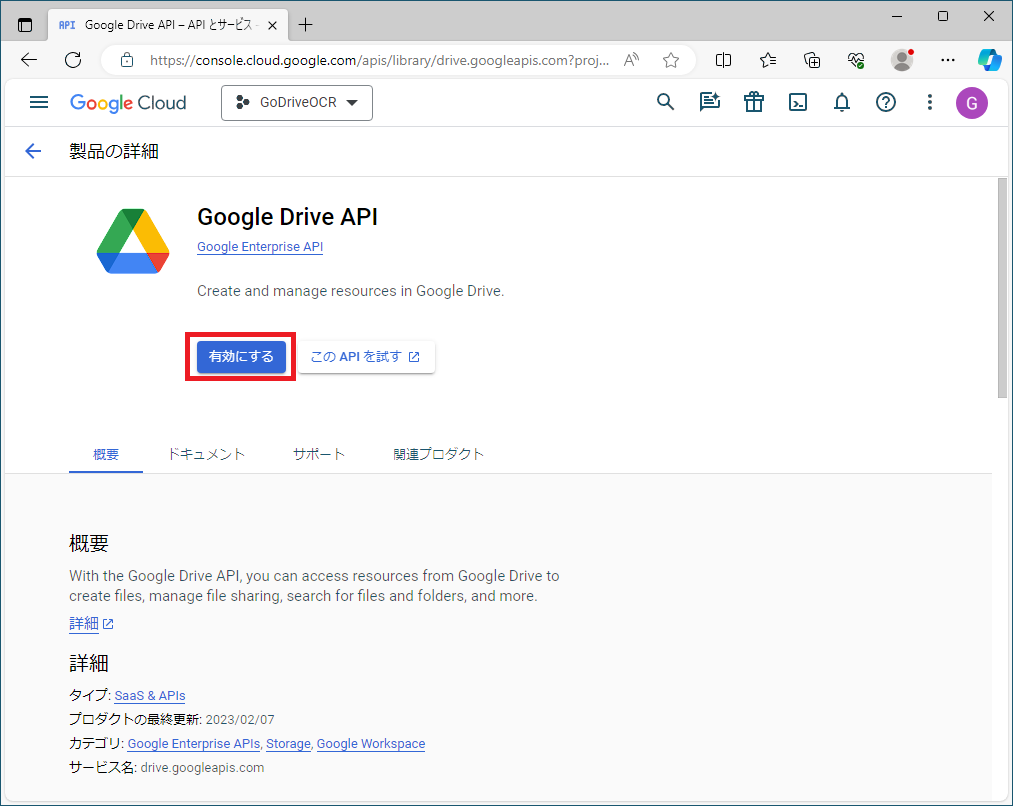
Task: Click the Google Drive product logo
Action: coord(133,241)
